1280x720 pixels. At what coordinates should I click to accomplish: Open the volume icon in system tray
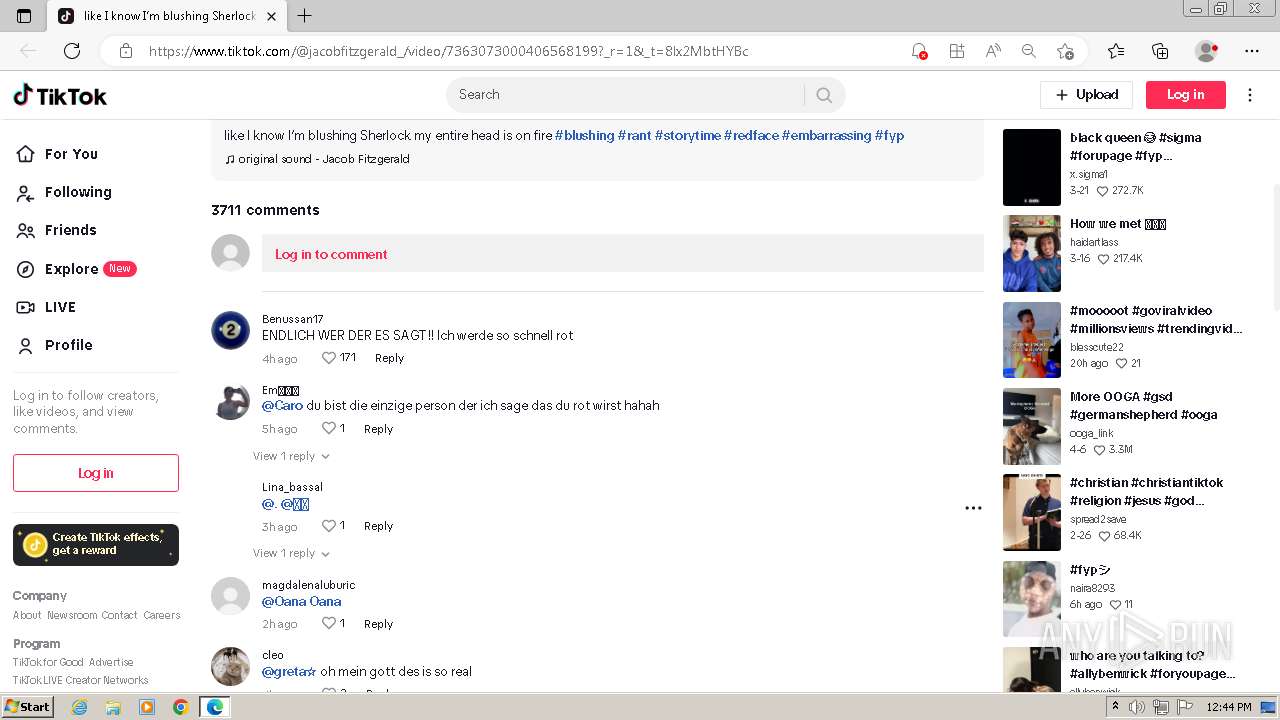1137,707
